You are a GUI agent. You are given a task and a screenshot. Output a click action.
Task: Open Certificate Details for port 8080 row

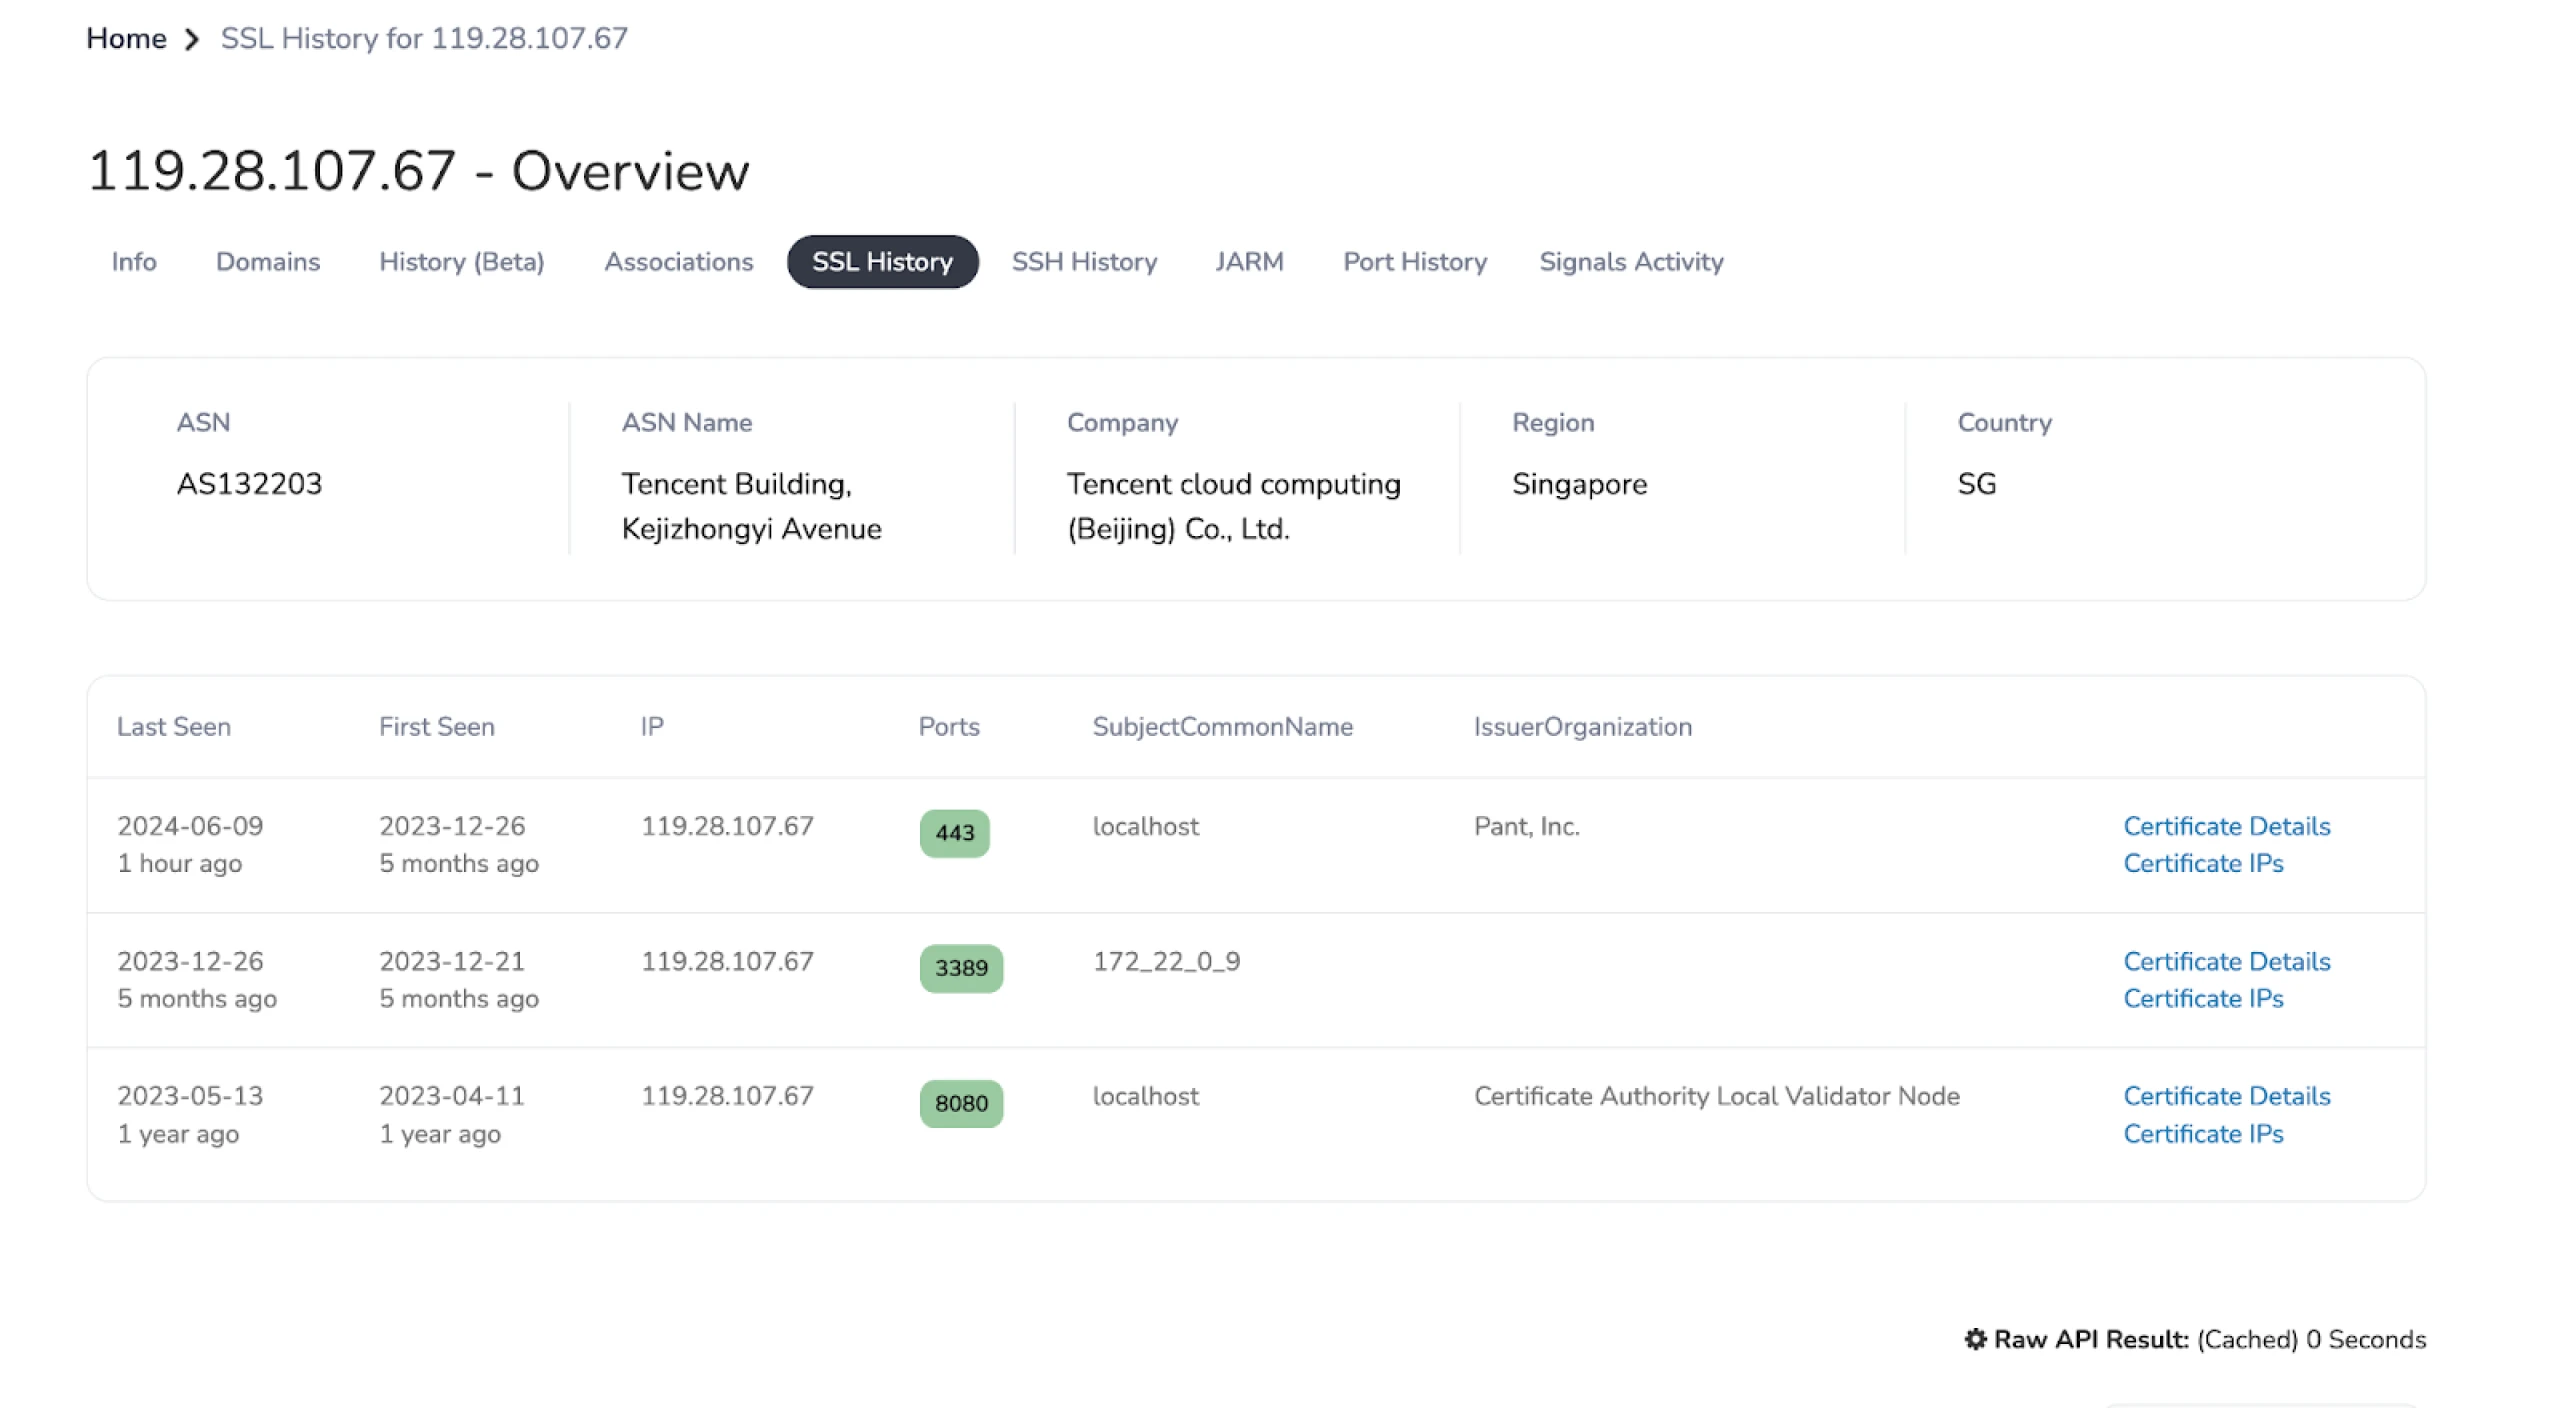tap(2226, 1096)
